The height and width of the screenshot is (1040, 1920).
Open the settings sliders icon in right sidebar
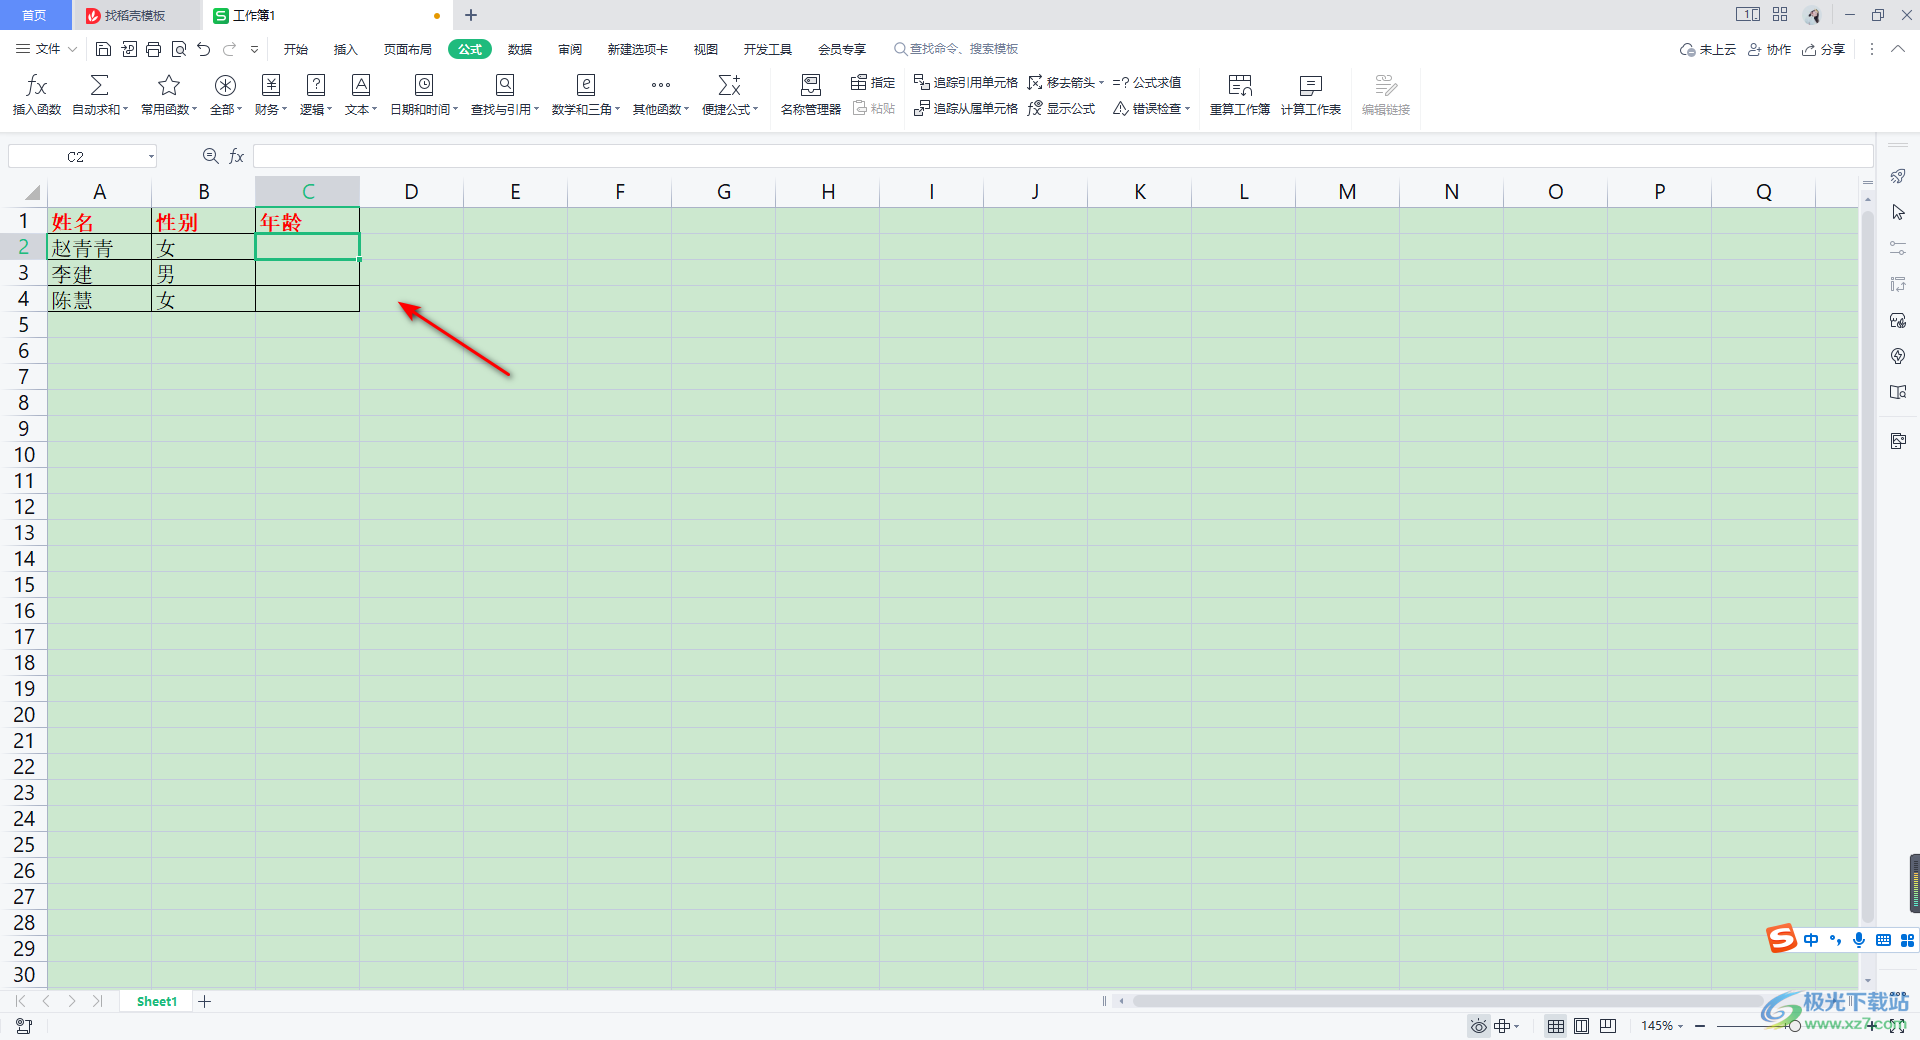(1898, 248)
